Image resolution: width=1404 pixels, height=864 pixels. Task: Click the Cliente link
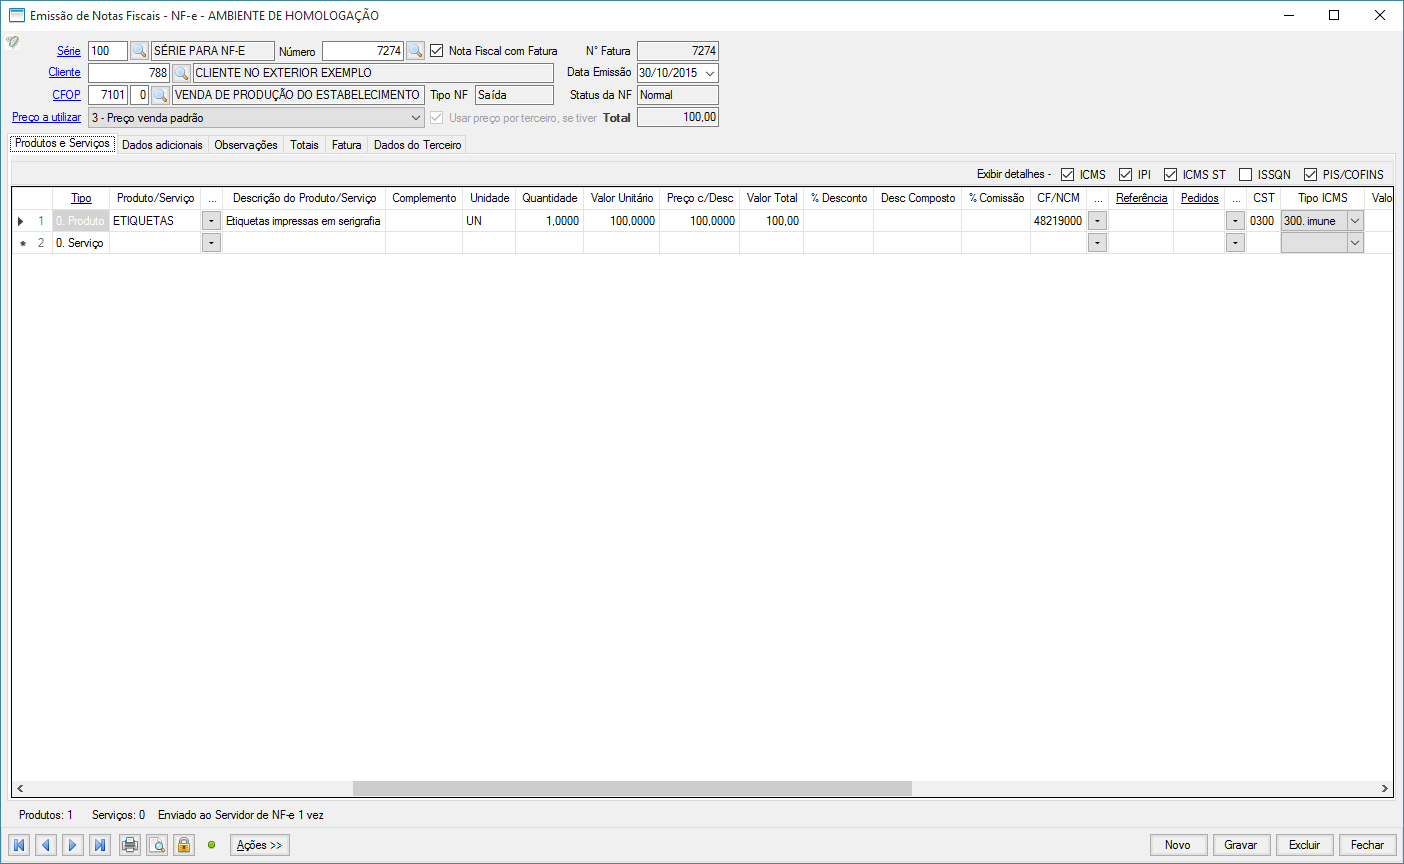coord(65,72)
